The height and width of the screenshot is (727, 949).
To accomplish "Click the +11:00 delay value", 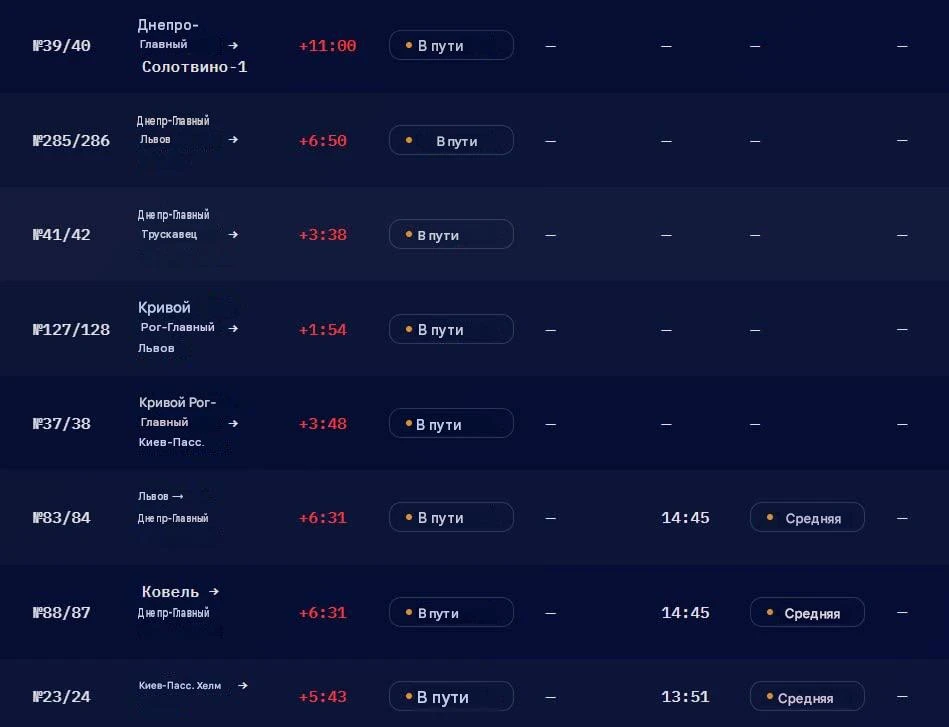I will pyautogui.click(x=327, y=46).
